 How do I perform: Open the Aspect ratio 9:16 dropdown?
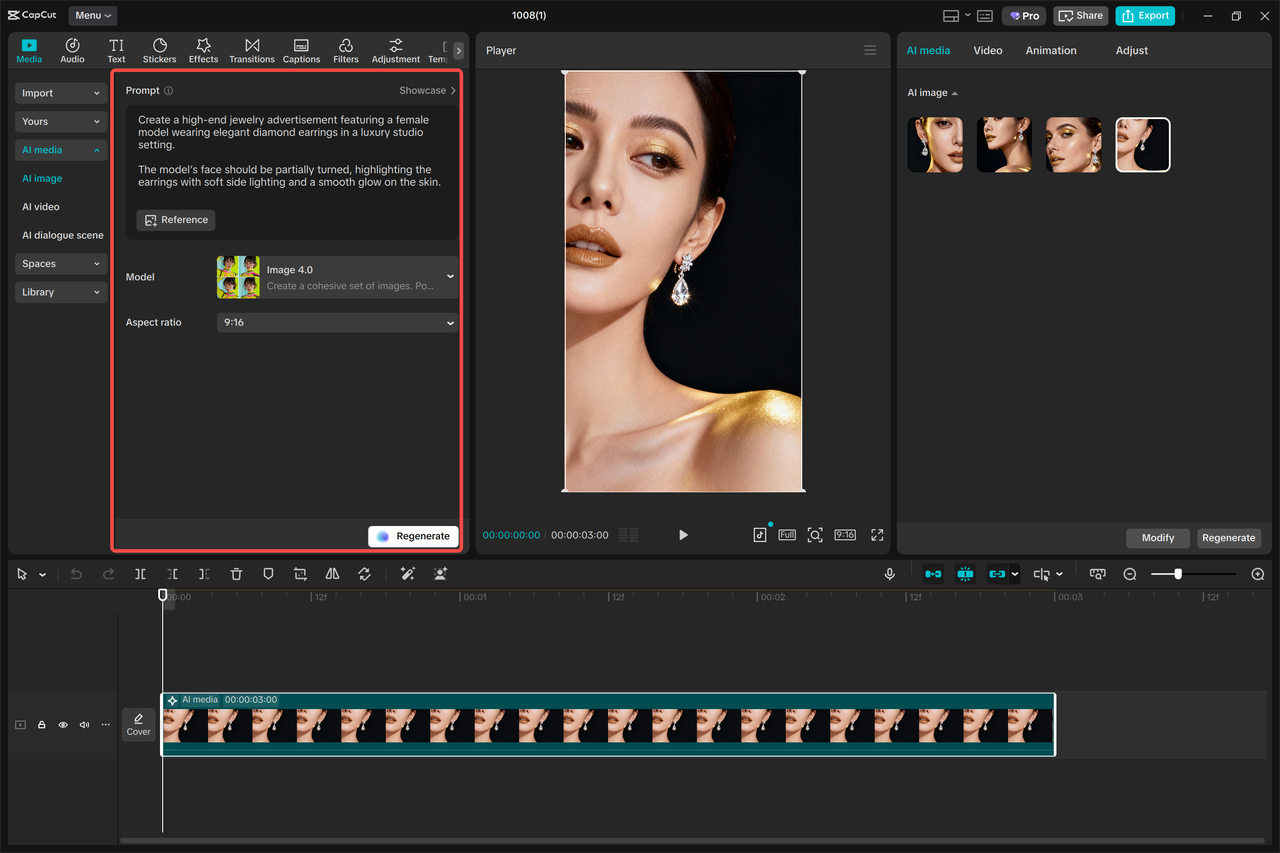pyautogui.click(x=337, y=323)
